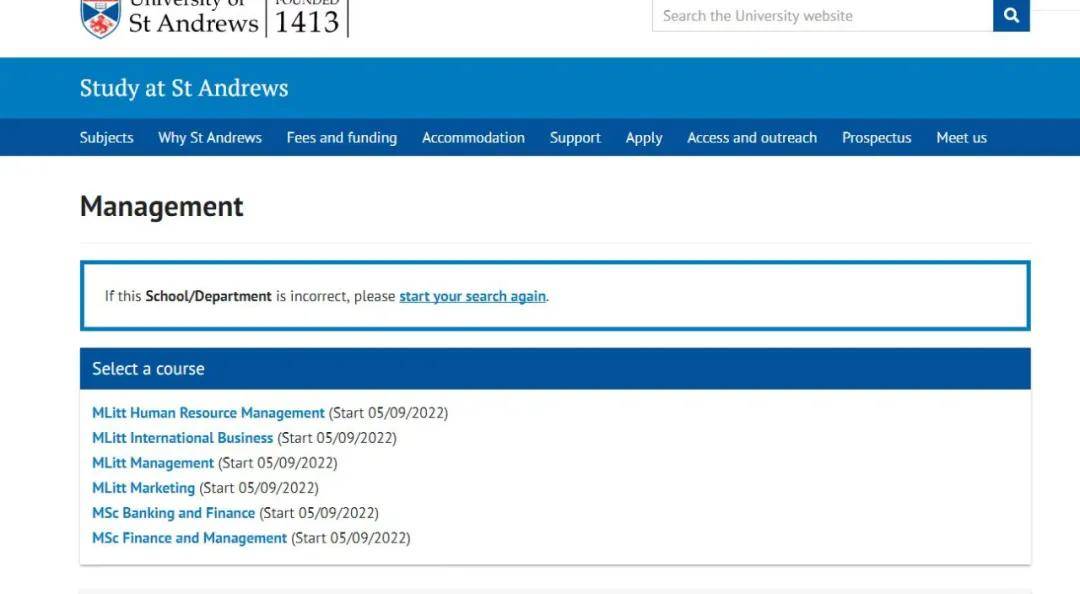
Task: Open Access and outreach
Action: point(752,138)
